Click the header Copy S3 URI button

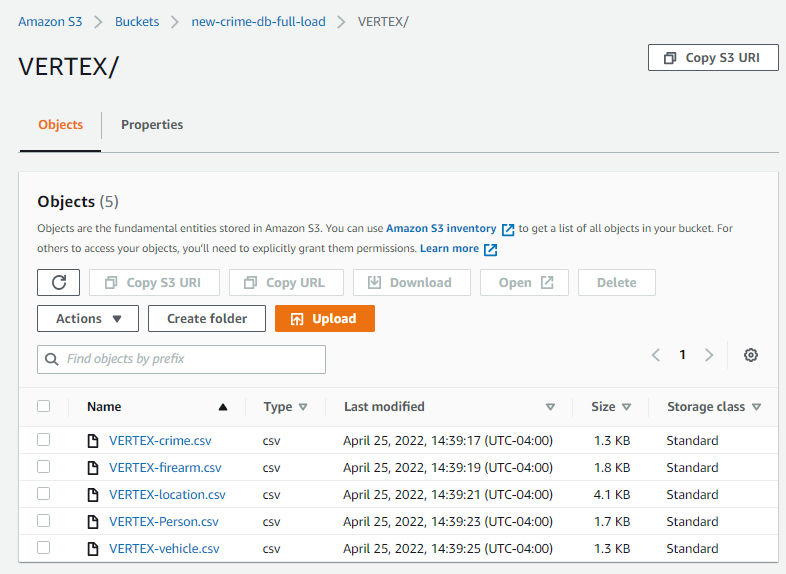tap(713, 58)
